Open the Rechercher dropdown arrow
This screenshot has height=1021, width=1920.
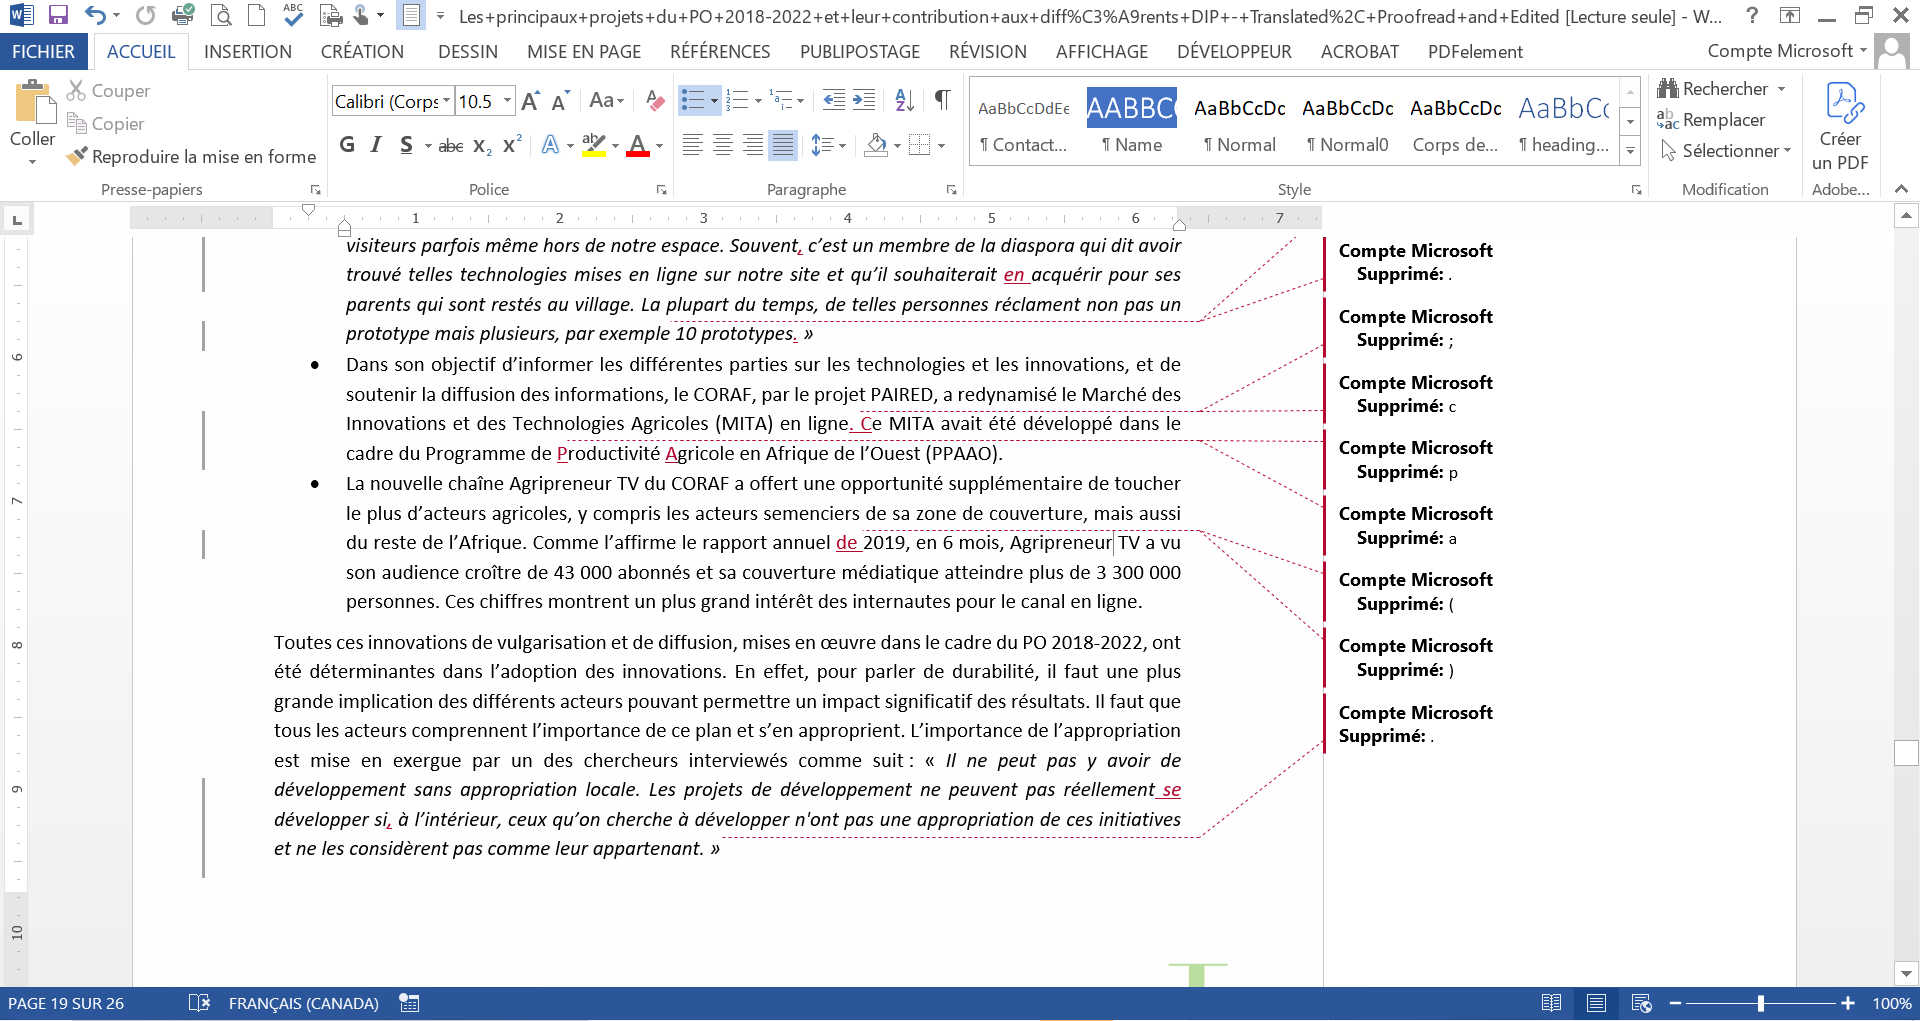(x=1781, y=89)
